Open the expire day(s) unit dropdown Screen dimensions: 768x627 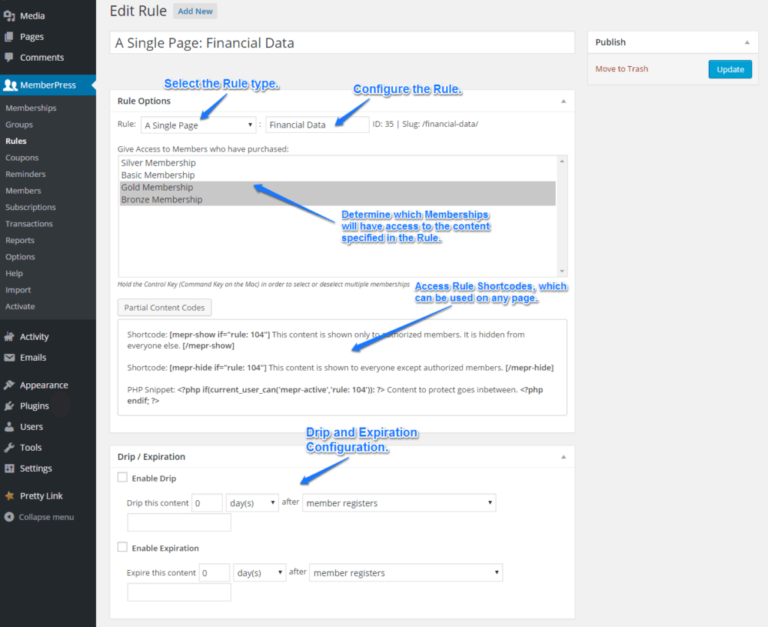(x=259, y=573)
